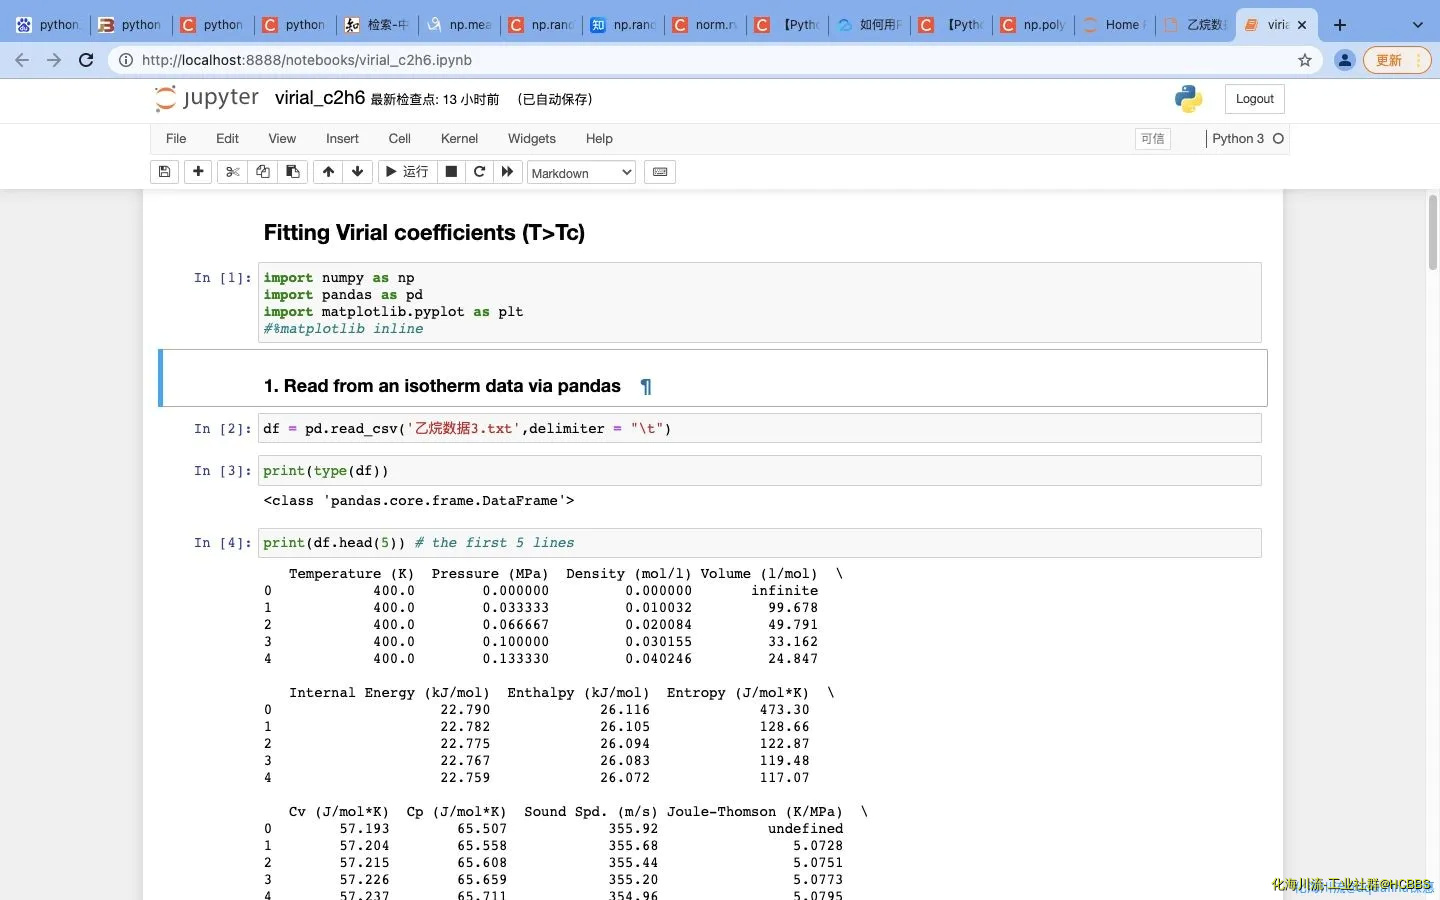Viewport: 1440px width, 900px height.
Task: Open the Edit menu
Action: pos(227,138)
